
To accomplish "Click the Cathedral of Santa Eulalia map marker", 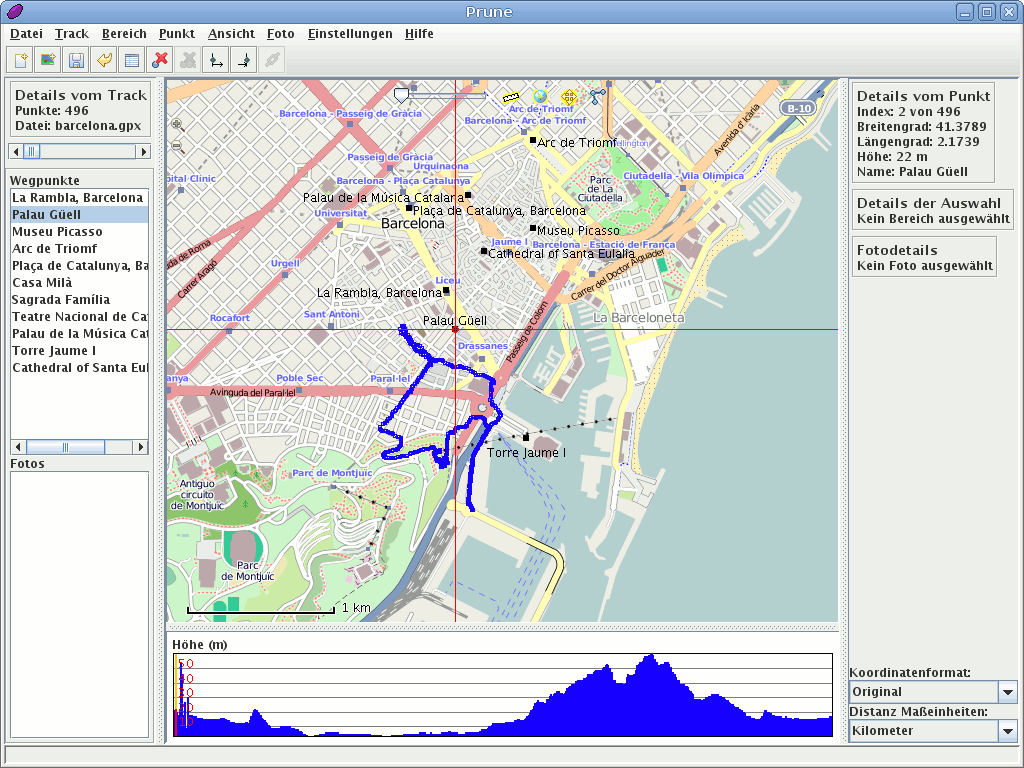I will pyautogui.click(x=484, y=251).
